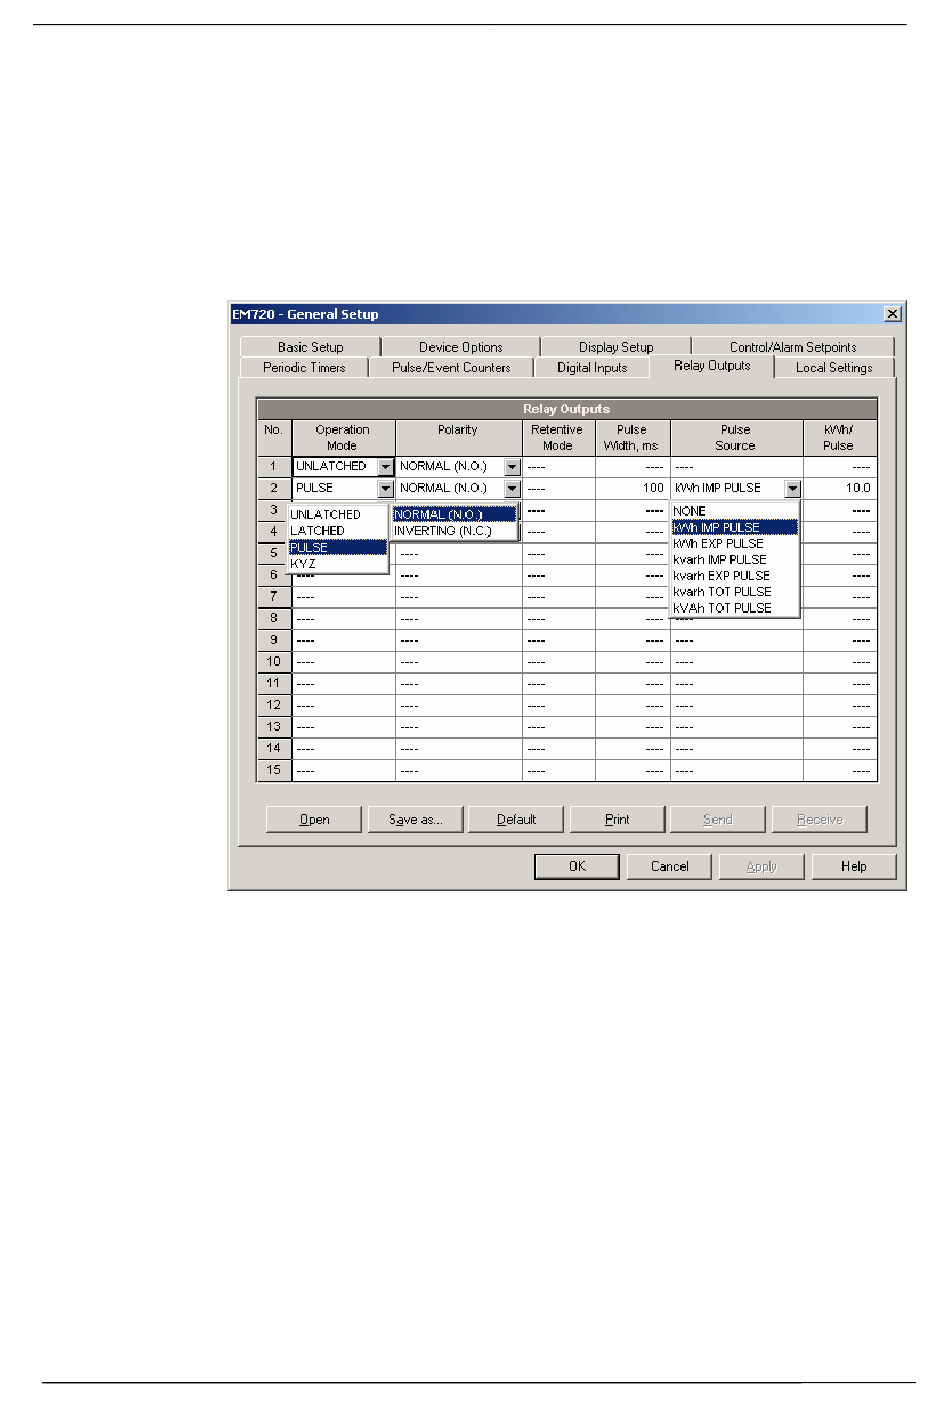The height and width of the screenshot is (1420, 950).
Task: Select row number 15 header
Action: (x=274, y=770)
